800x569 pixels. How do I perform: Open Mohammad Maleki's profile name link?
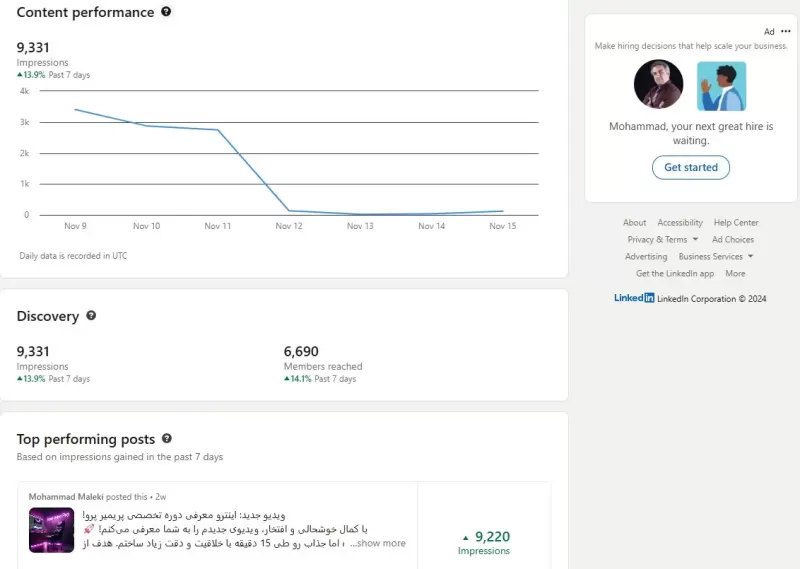pos(66,497)
